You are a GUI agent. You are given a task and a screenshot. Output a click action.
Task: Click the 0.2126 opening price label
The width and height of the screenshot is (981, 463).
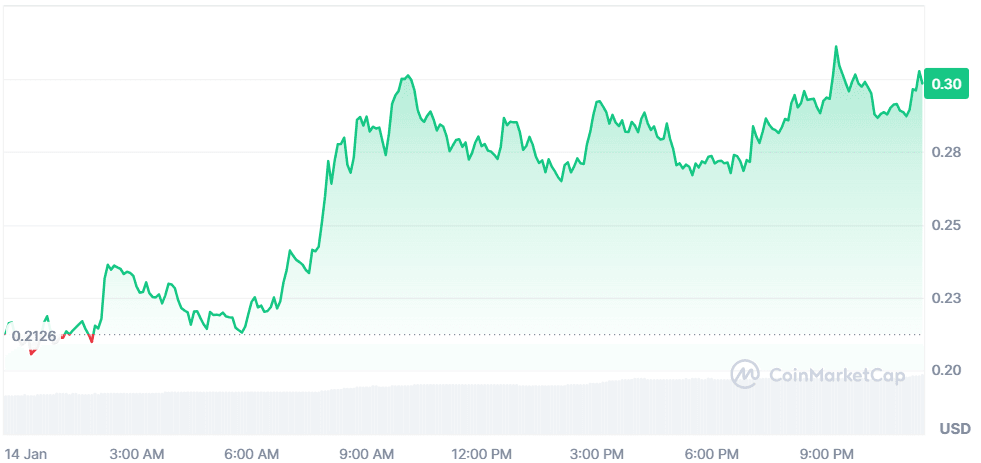coord(32,336)
